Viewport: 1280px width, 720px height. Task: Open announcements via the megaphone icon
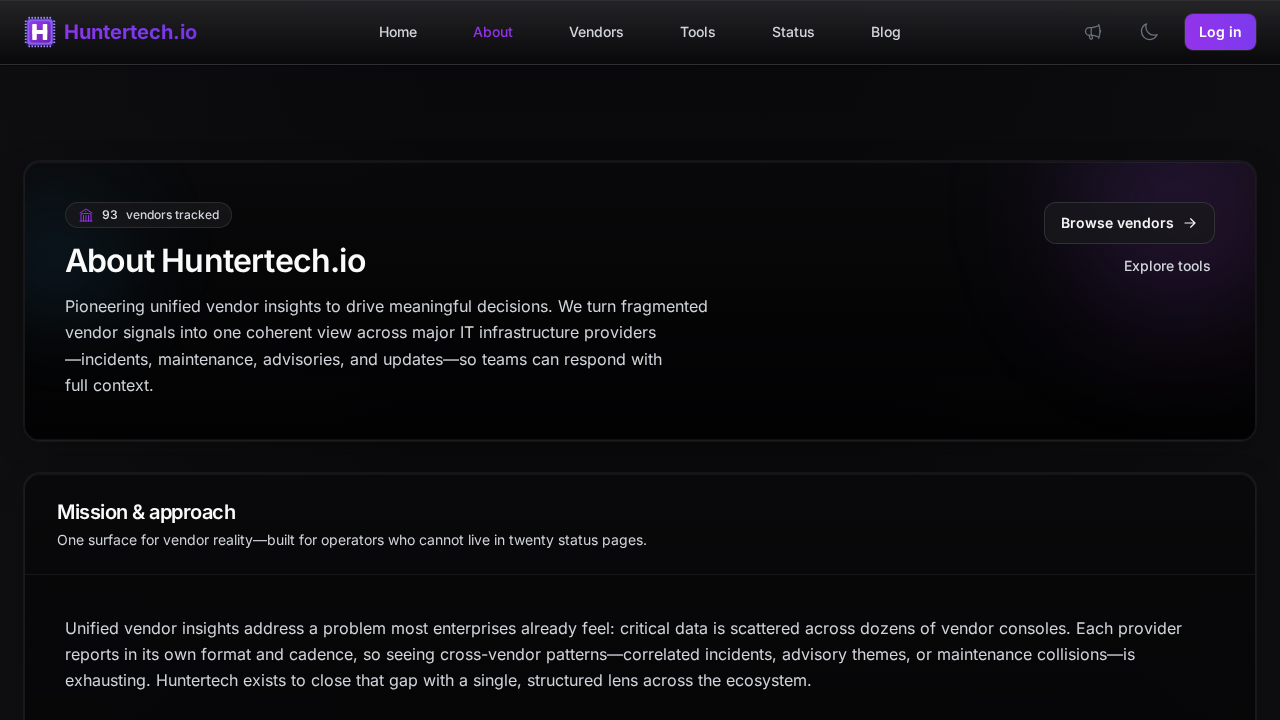pos(1093,32)
